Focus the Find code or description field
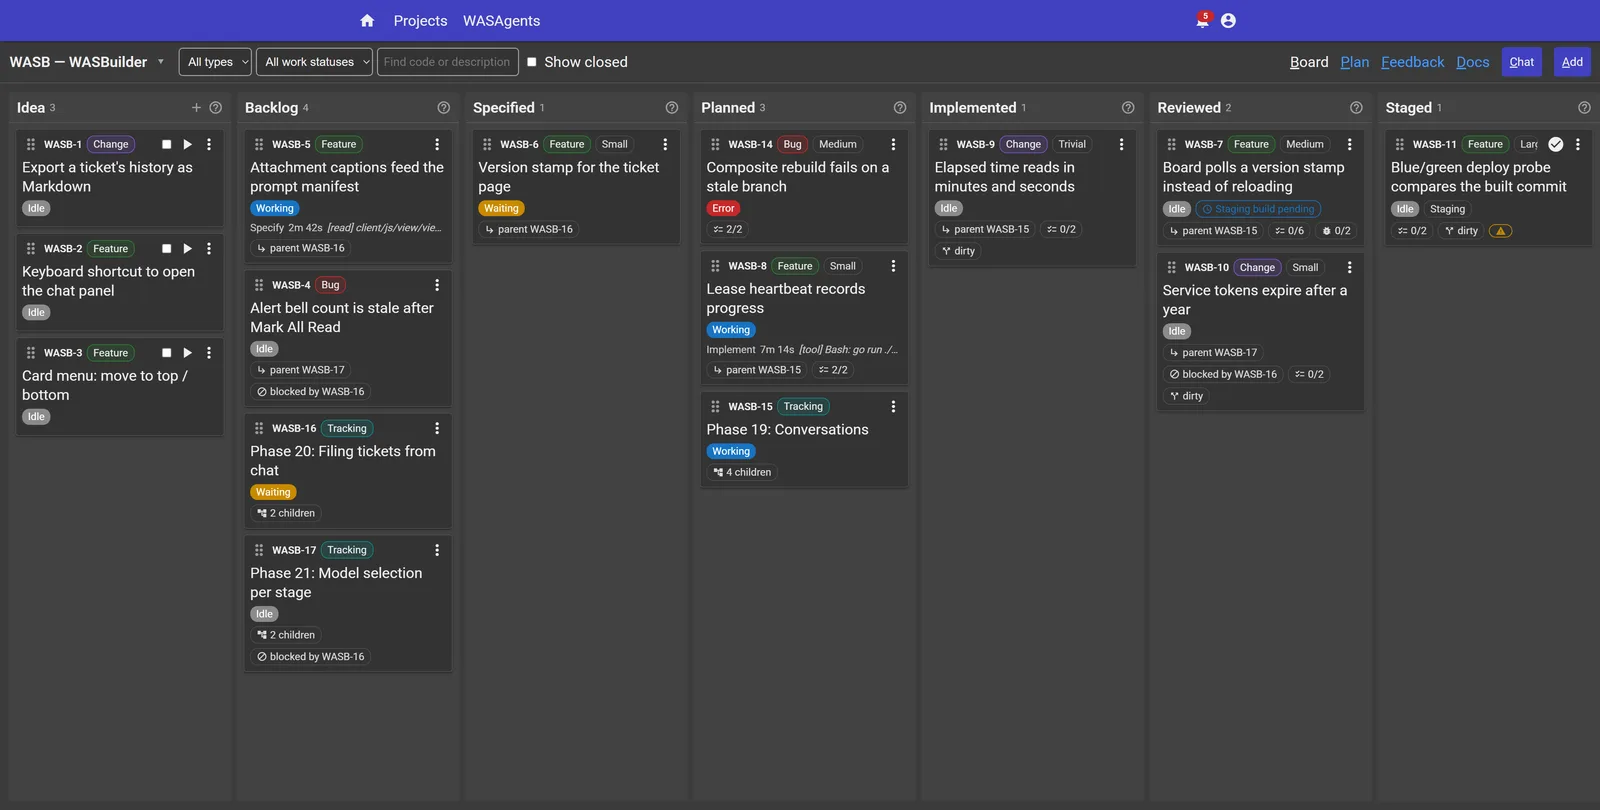This screenshot has width=1600, height=810. 447,62
